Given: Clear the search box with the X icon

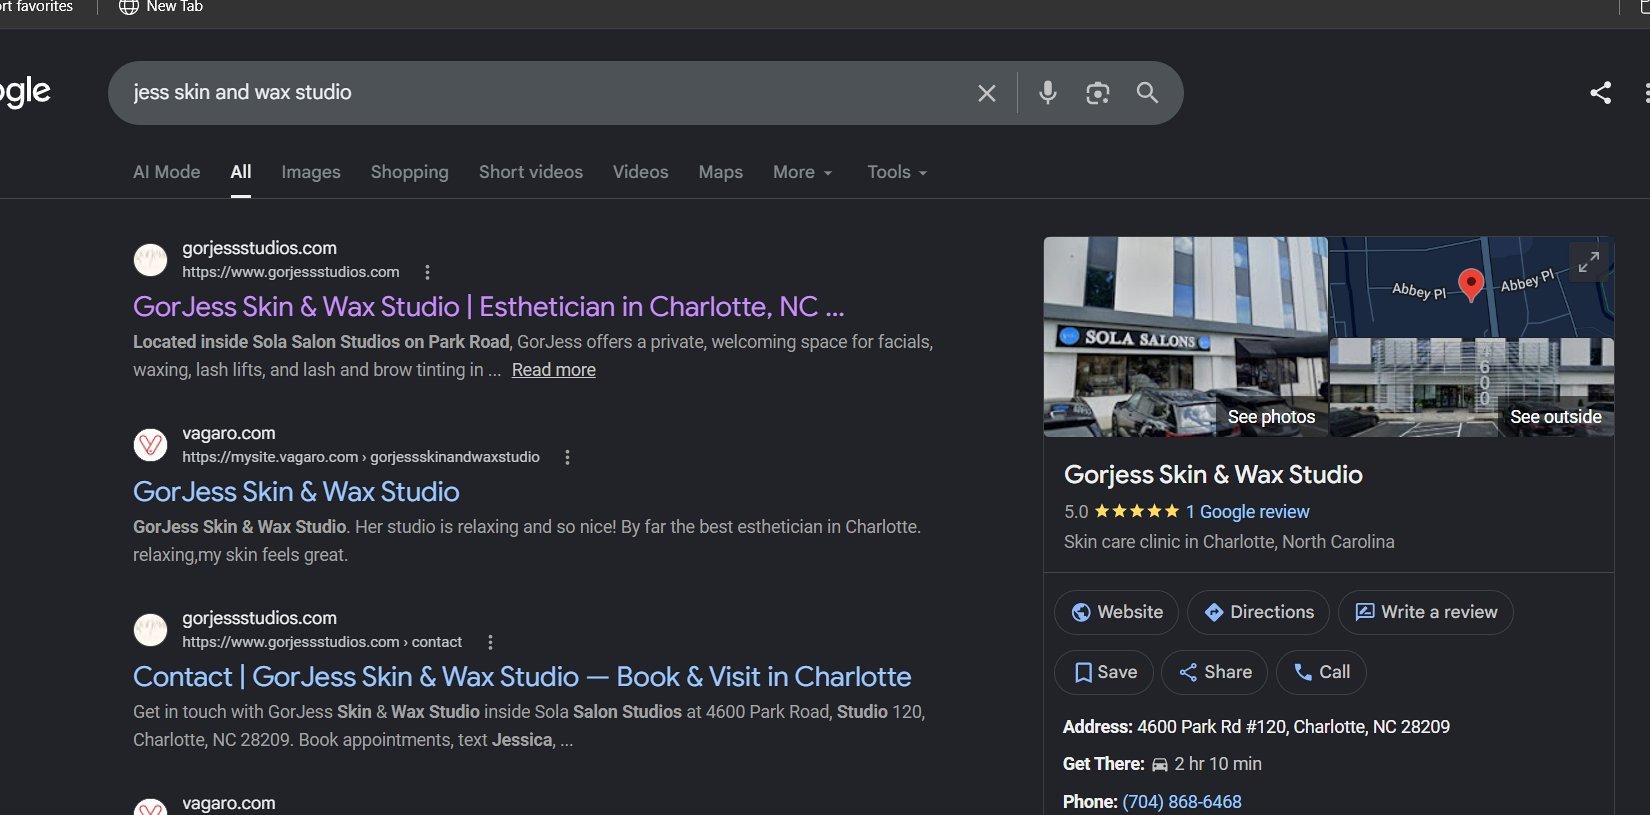Looking at the screenshot, I should point(986,93).
